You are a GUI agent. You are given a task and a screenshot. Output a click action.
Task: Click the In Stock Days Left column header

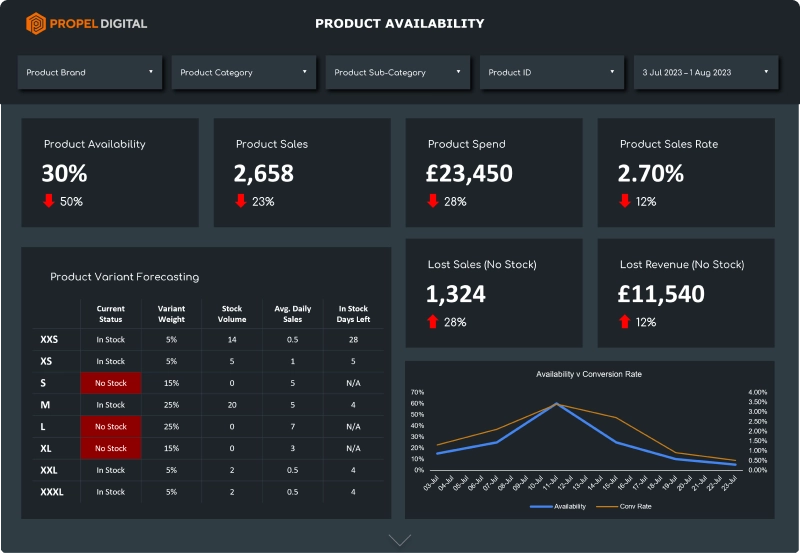[x=354, y=314]
